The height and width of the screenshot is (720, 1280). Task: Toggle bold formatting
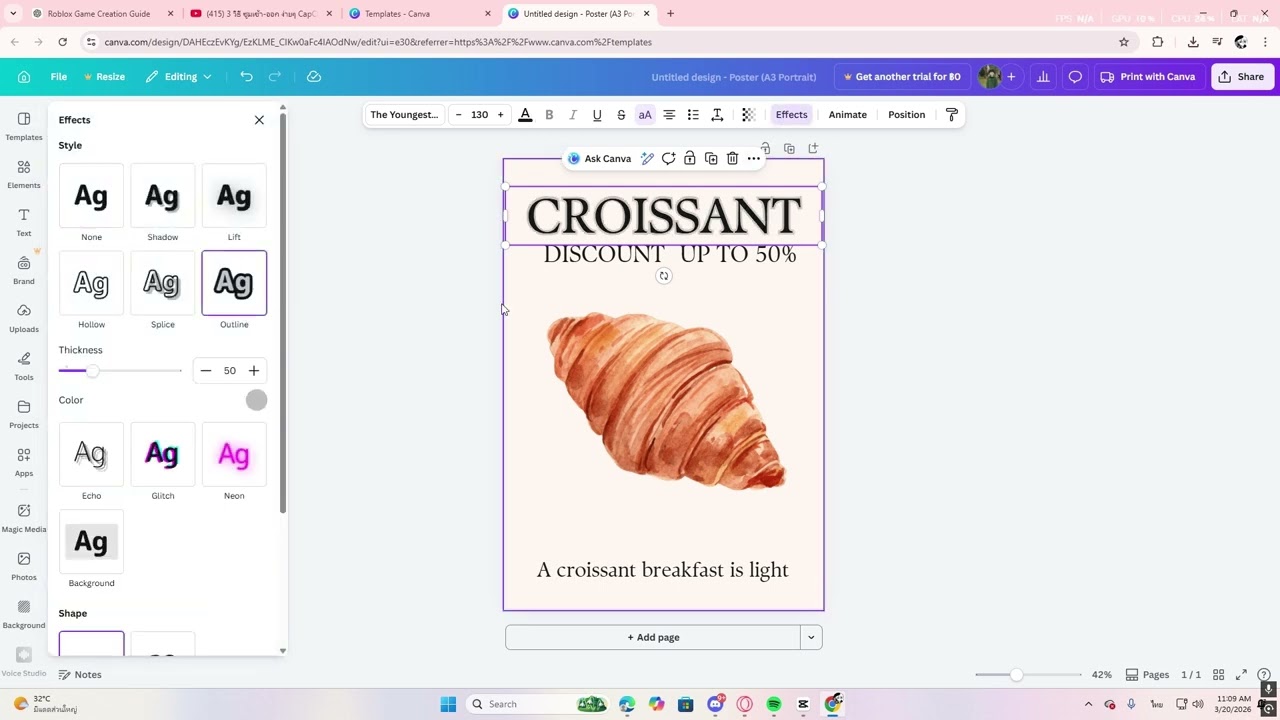coord(549,115)
